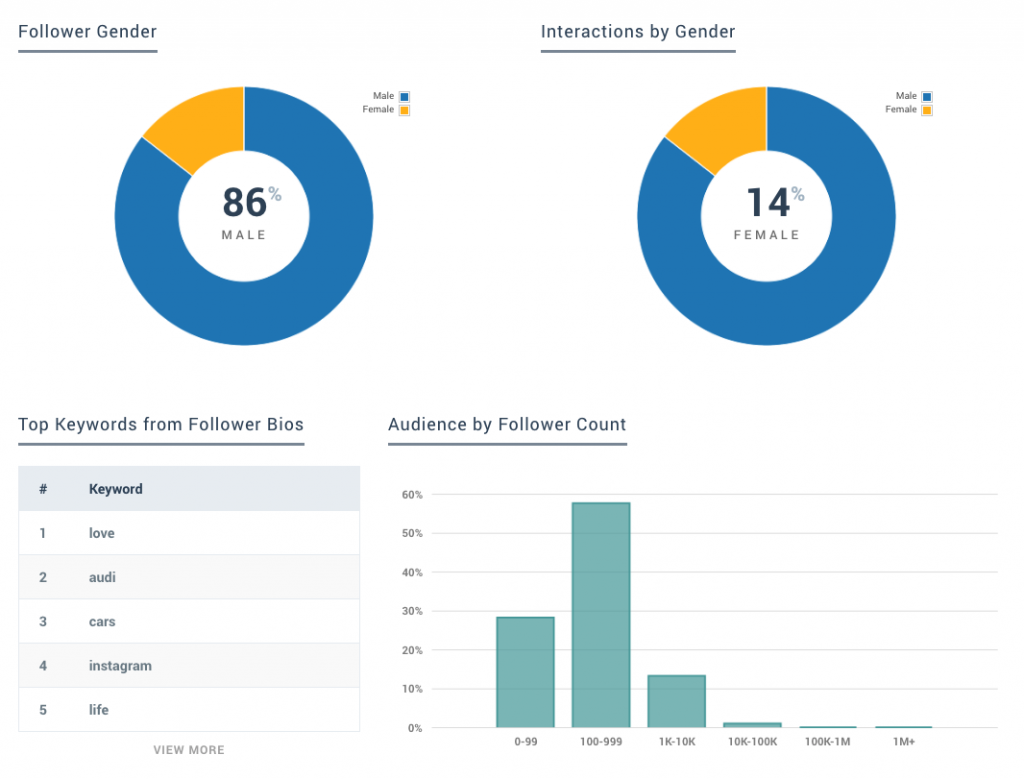Select the 'life' keyword row
This screenshot has height=779, width=1024.
pyautogui.click(x=189, y=710)
